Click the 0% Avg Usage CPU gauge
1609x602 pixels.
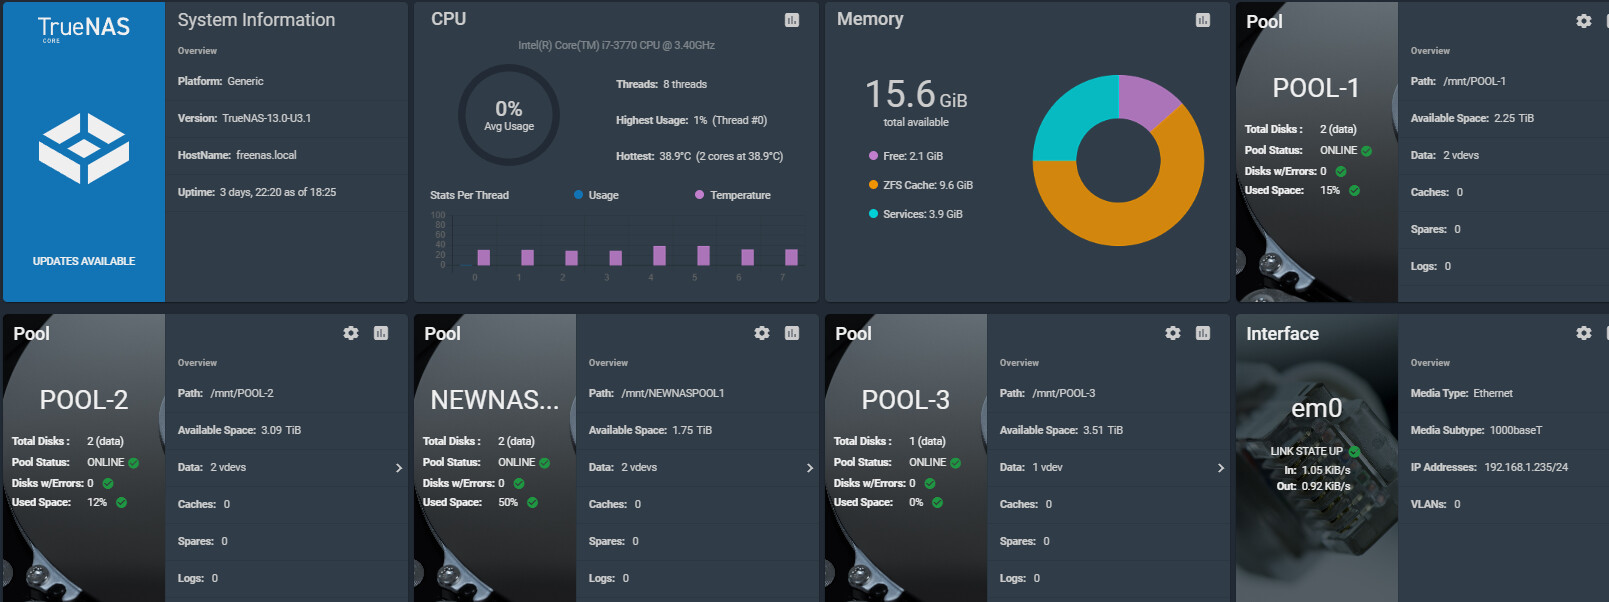point(509,115)
